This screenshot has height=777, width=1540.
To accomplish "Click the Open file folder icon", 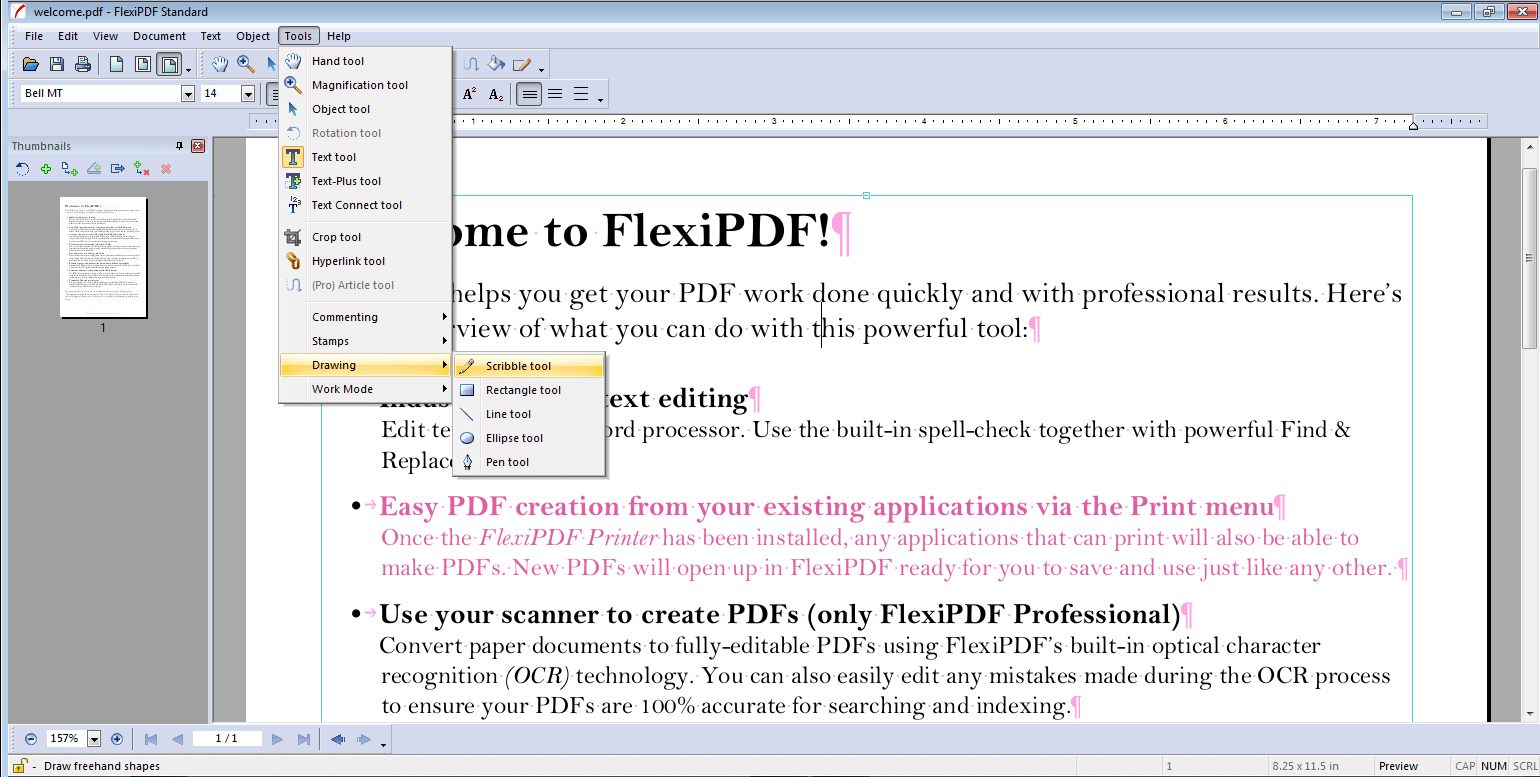I will coord(31,65).
